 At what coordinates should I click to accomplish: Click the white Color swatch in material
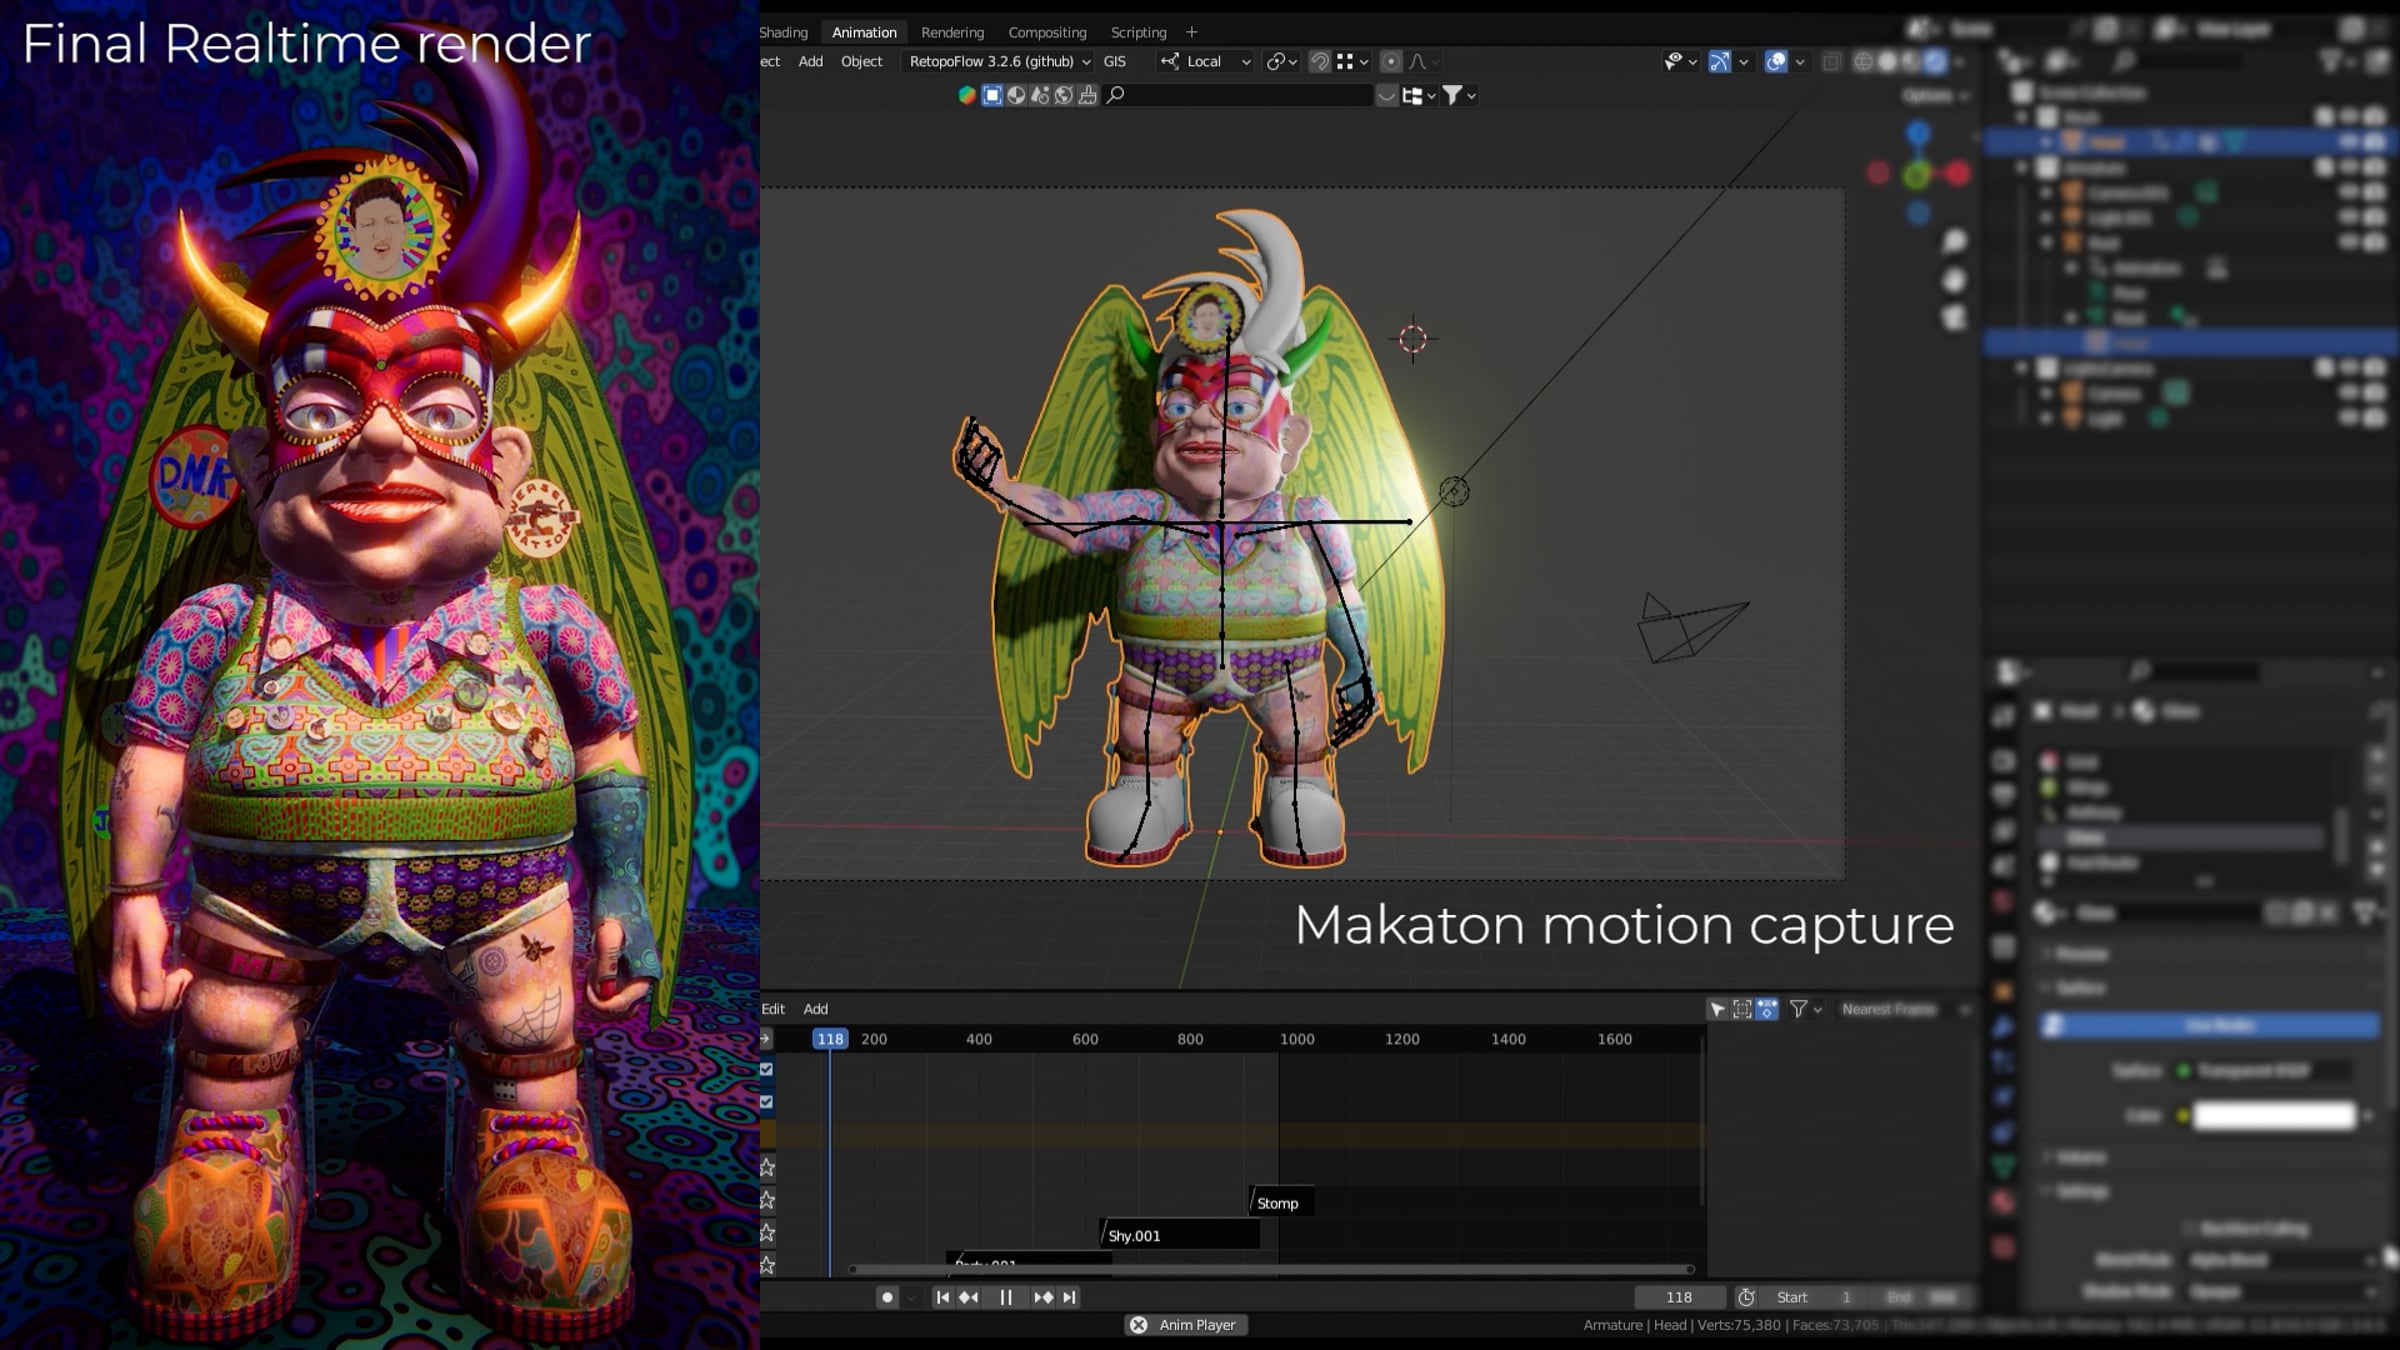click(2274, 1116)
